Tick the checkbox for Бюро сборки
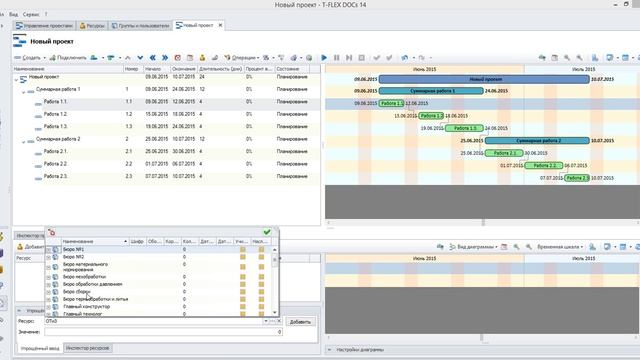This screenshot has height=360, width=640. click(x=49, y=292)
